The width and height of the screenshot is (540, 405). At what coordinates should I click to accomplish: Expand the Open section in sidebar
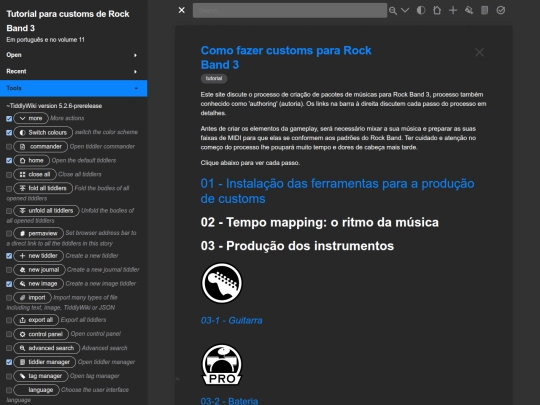73,55
